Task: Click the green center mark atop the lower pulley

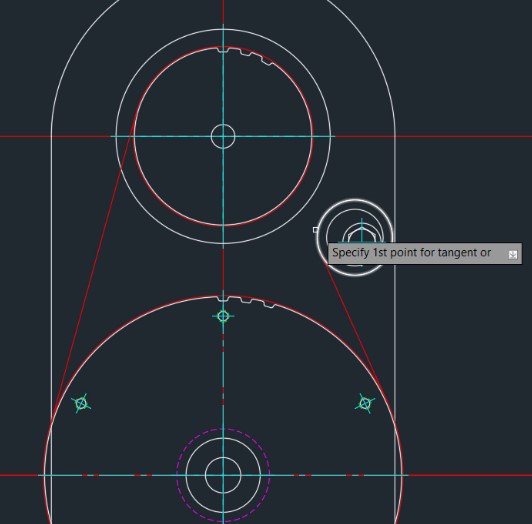Action: 223,316
